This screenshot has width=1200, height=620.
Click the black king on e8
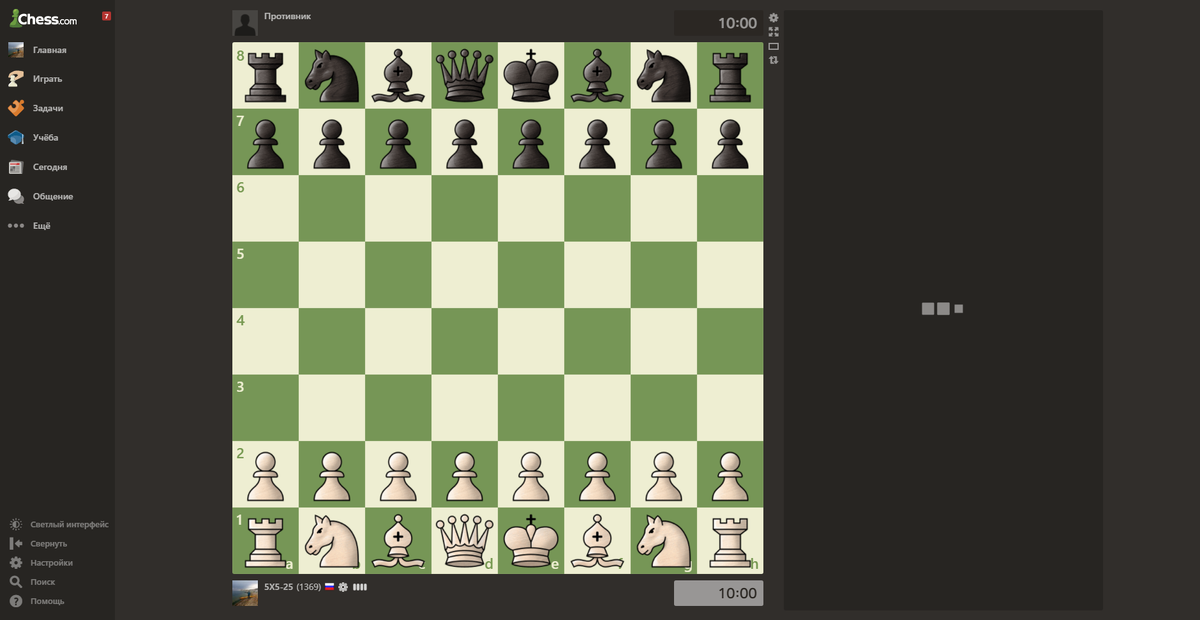pos(531,76)
